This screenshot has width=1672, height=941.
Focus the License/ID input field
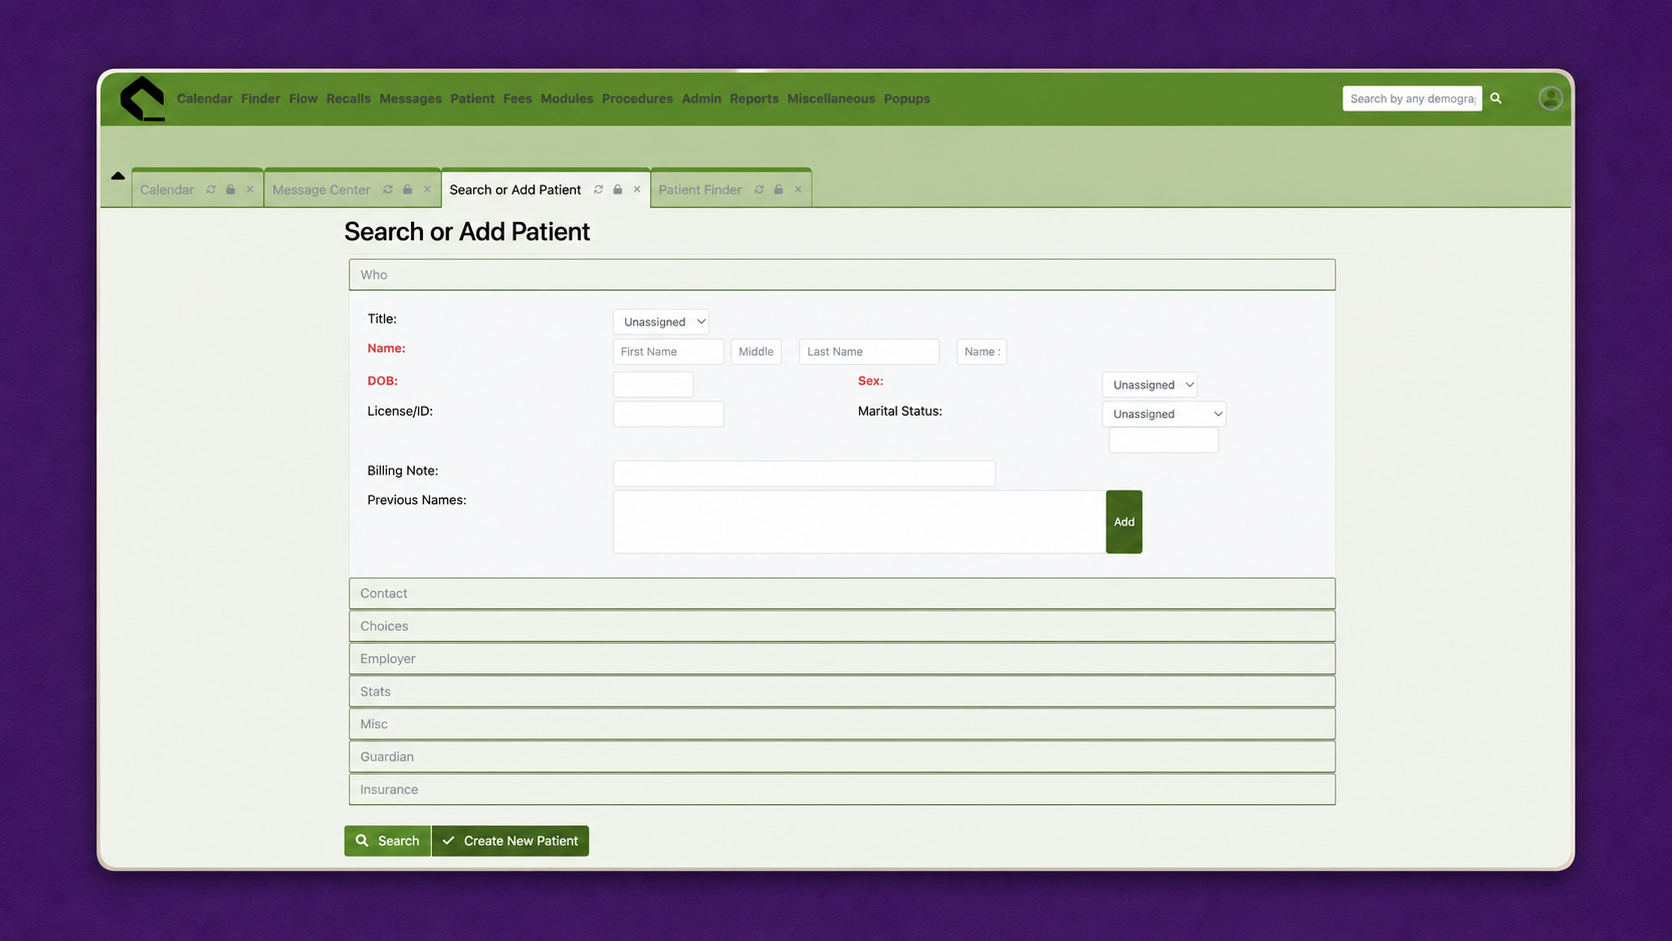668,414
